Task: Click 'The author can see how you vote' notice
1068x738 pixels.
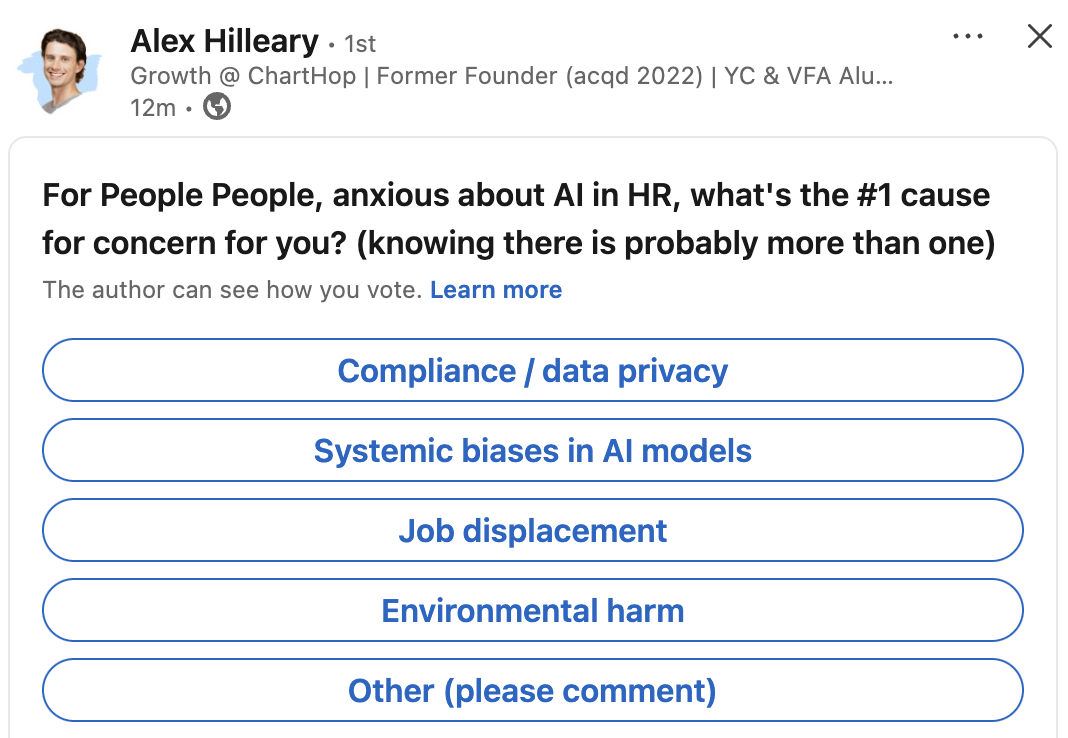Action: (x=233, y=290)
